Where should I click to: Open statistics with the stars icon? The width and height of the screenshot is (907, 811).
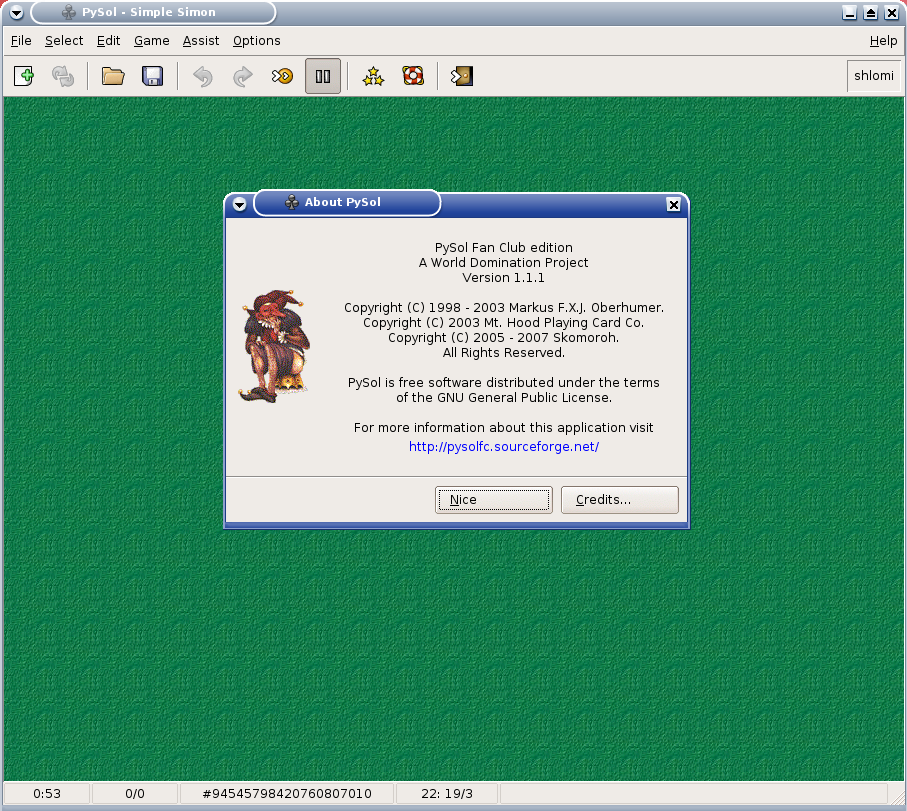click(x=373, y=76)
